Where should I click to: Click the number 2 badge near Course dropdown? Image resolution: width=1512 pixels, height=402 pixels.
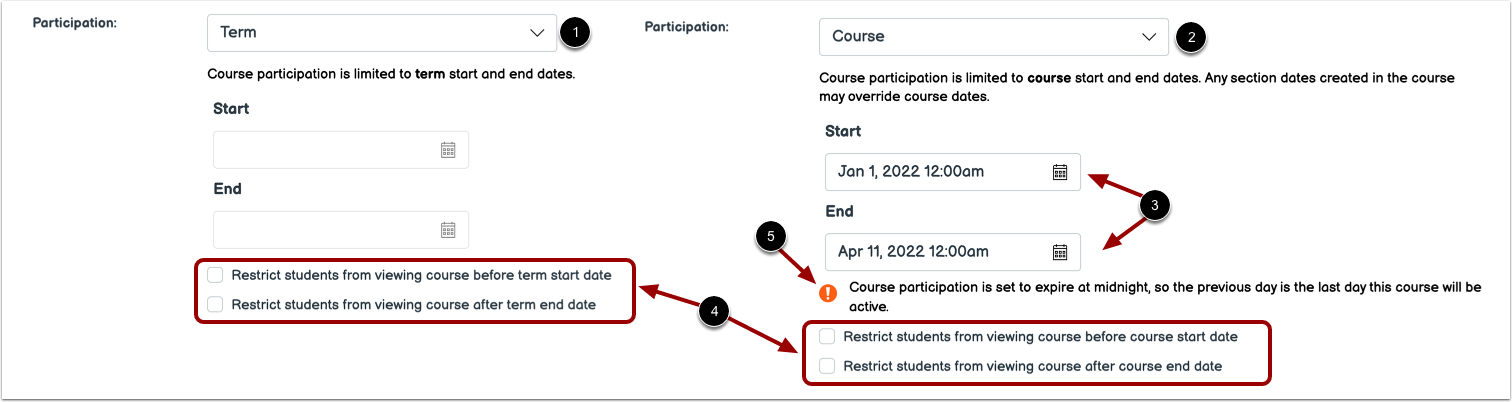pos(1189,37)
